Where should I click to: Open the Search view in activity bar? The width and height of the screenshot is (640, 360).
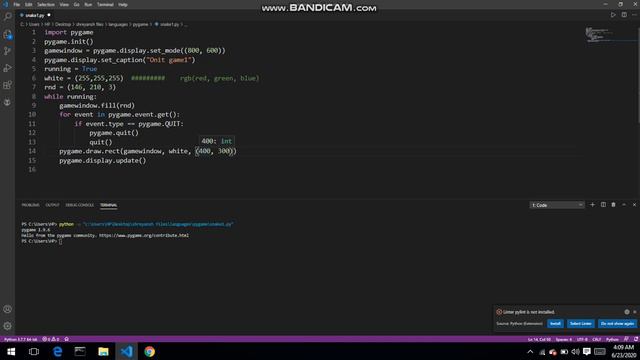(7, 17)
